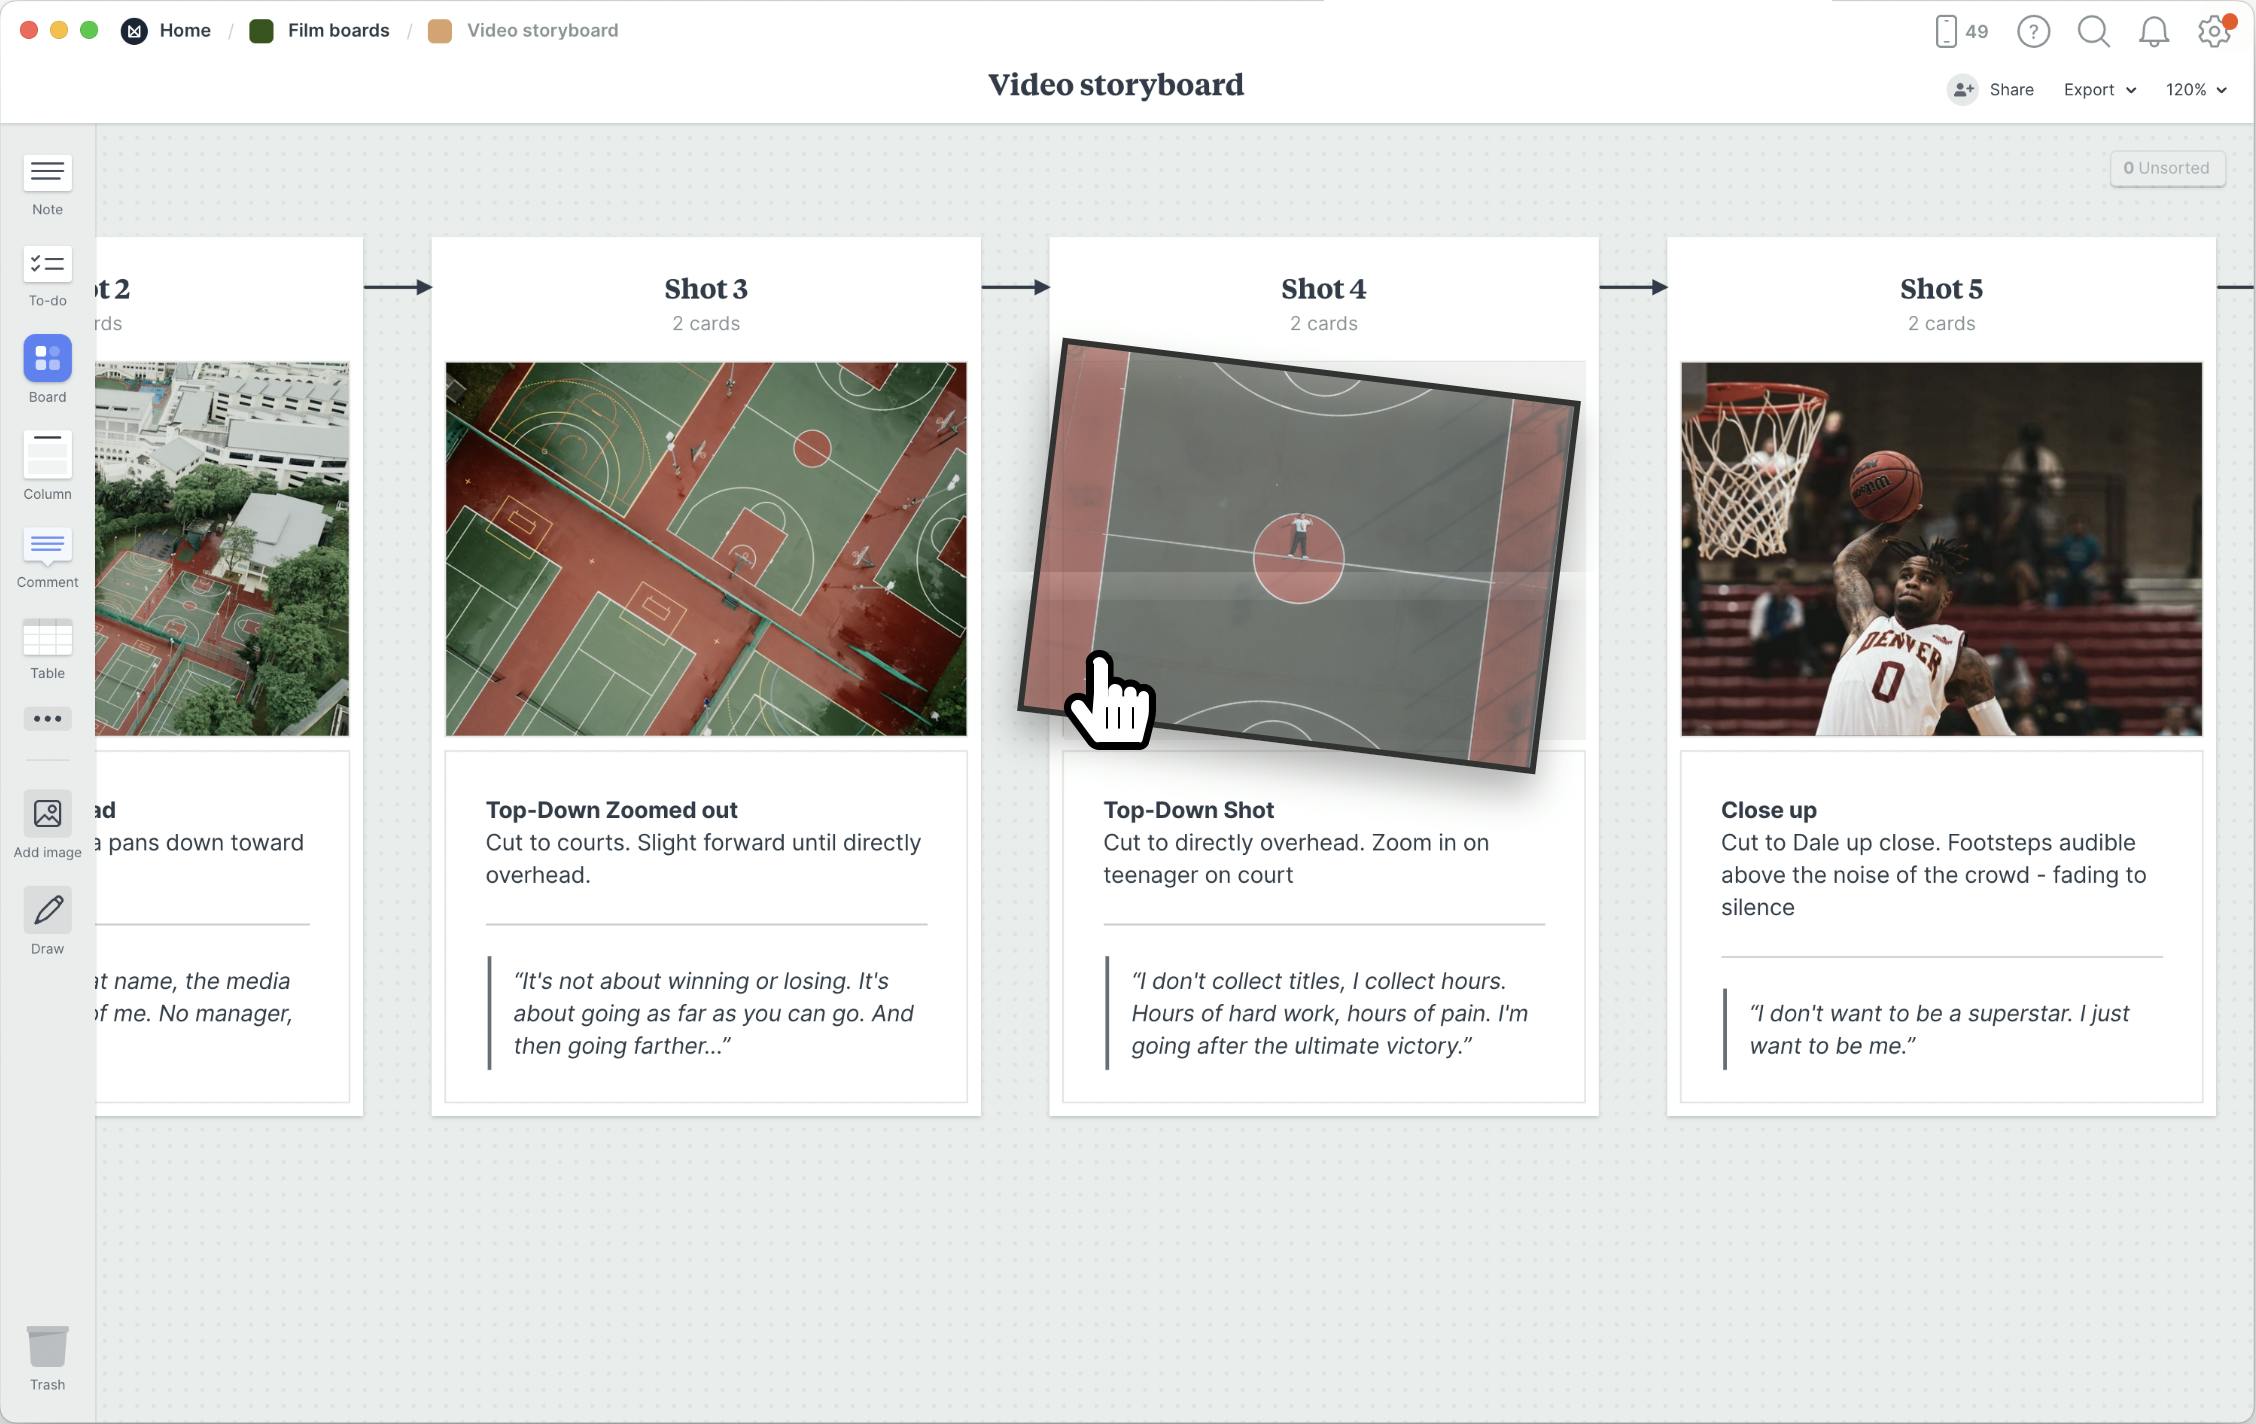This screenshot has height=1424, width=2256.
Task: Click the Shot 3 aerial courts image
Action: [x=705, y=549]
